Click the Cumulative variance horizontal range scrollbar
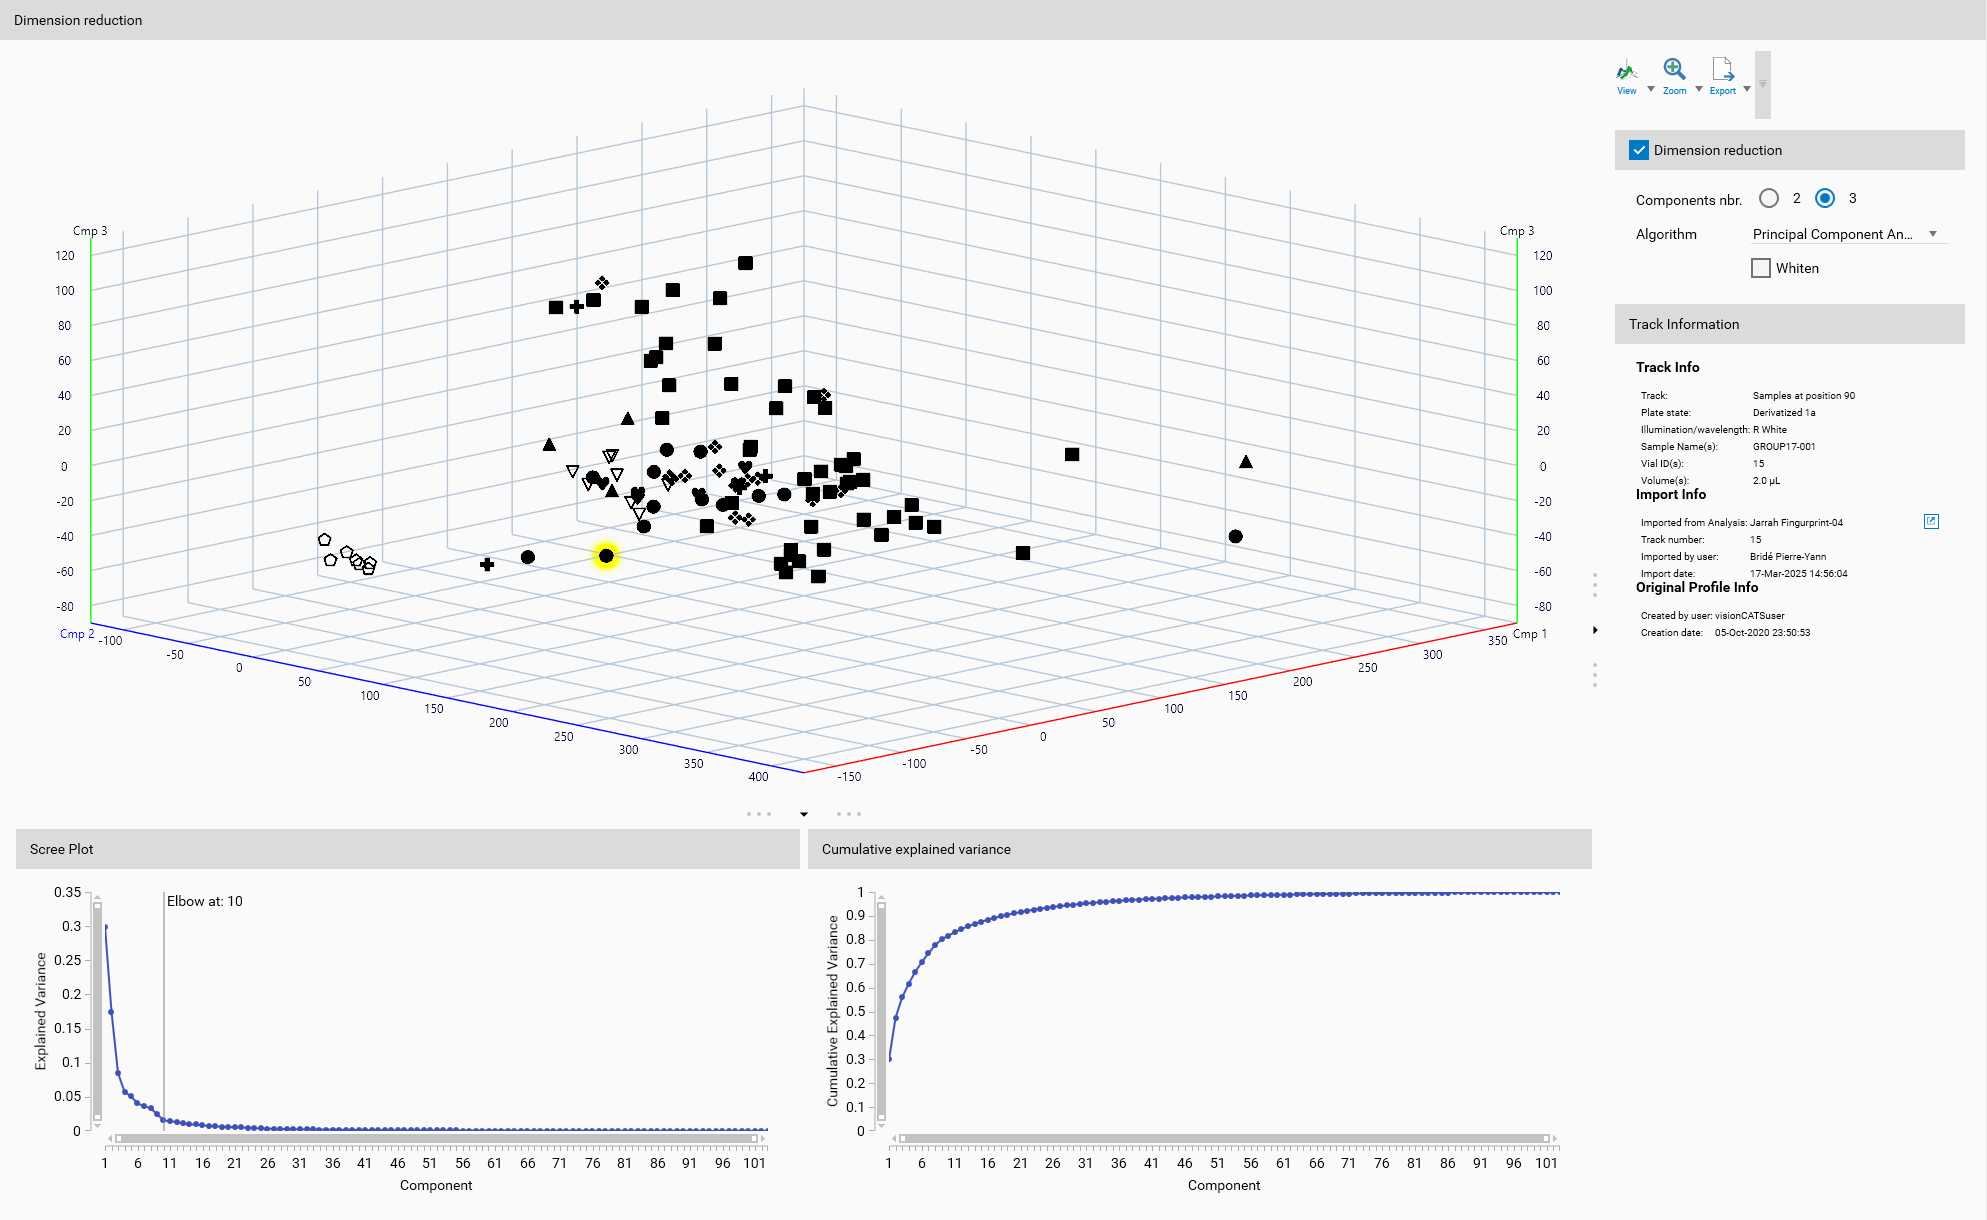 [1223, 1138]
